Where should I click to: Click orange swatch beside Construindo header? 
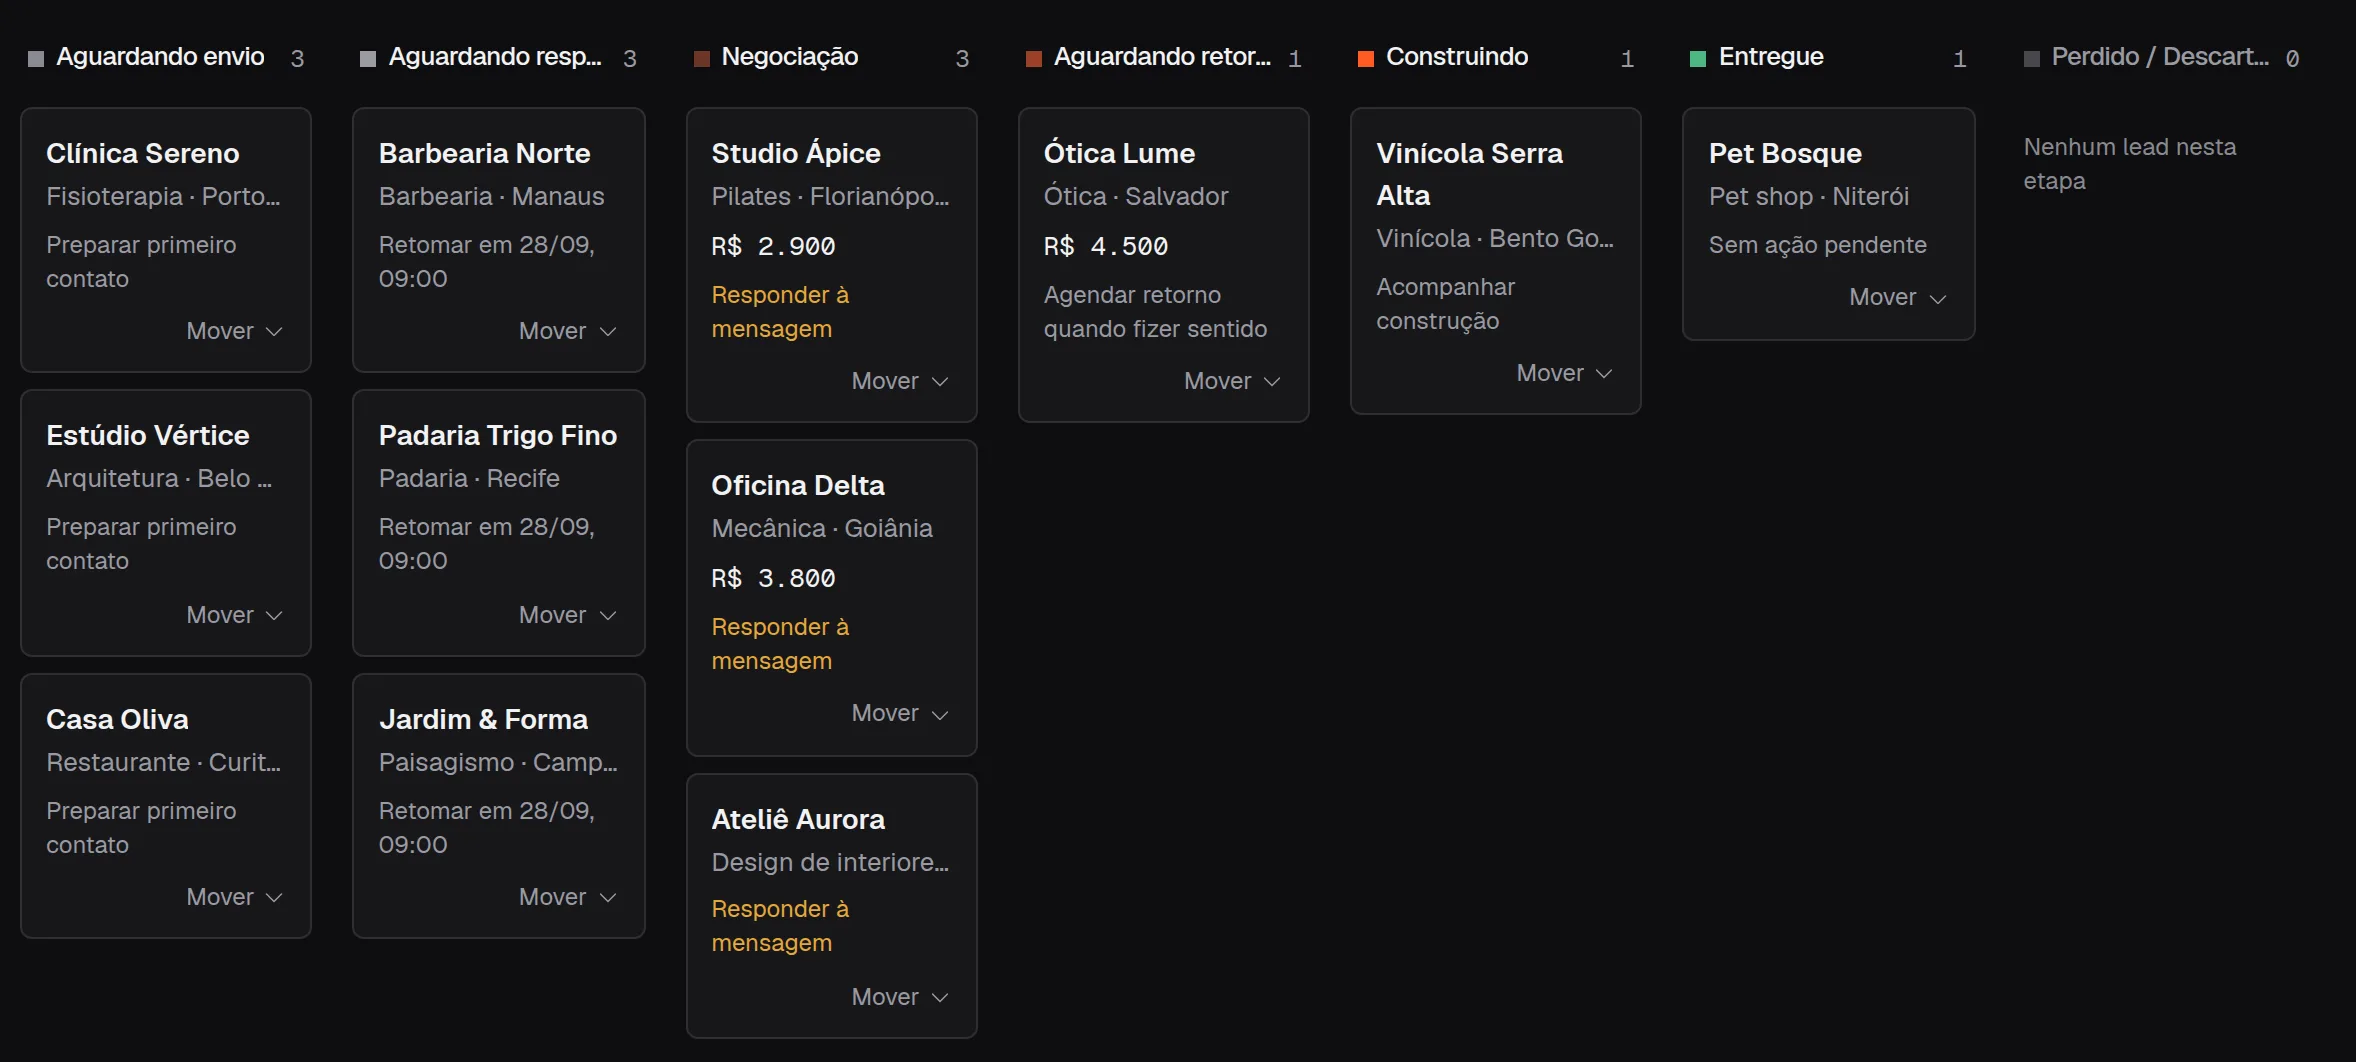point(1366,58)
